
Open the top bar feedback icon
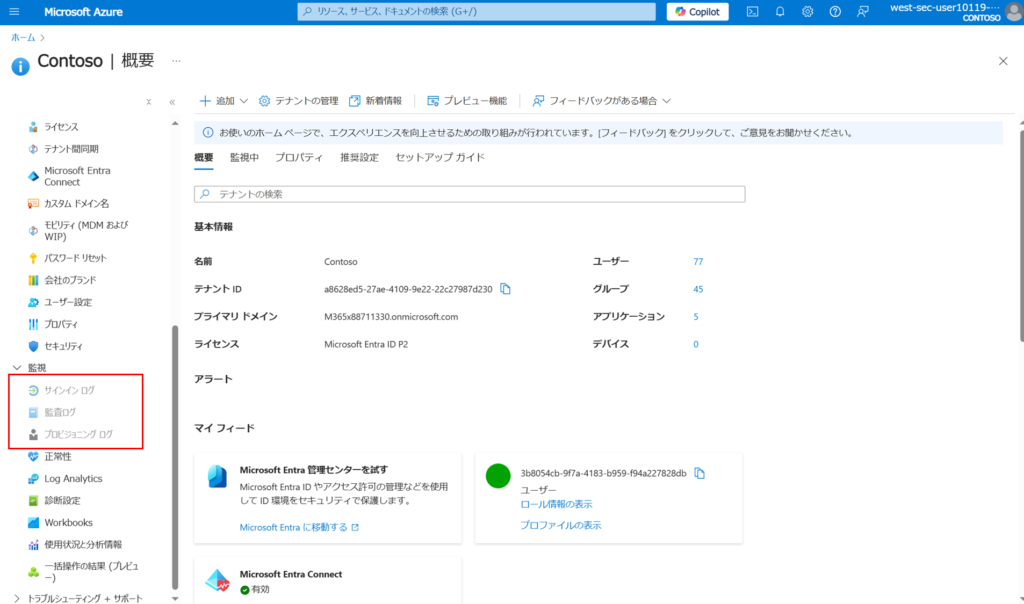(x=863, y=12)
